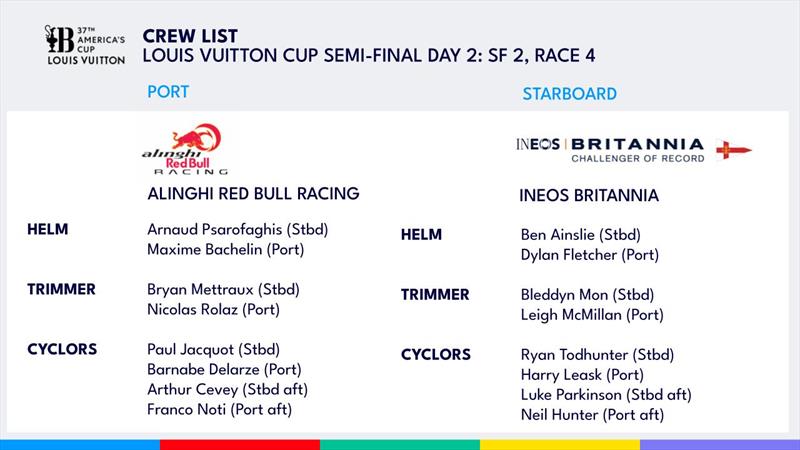Click helm Arnaud Psarofaghis (Stbd)
800x450 pixels.
[237, 230]
